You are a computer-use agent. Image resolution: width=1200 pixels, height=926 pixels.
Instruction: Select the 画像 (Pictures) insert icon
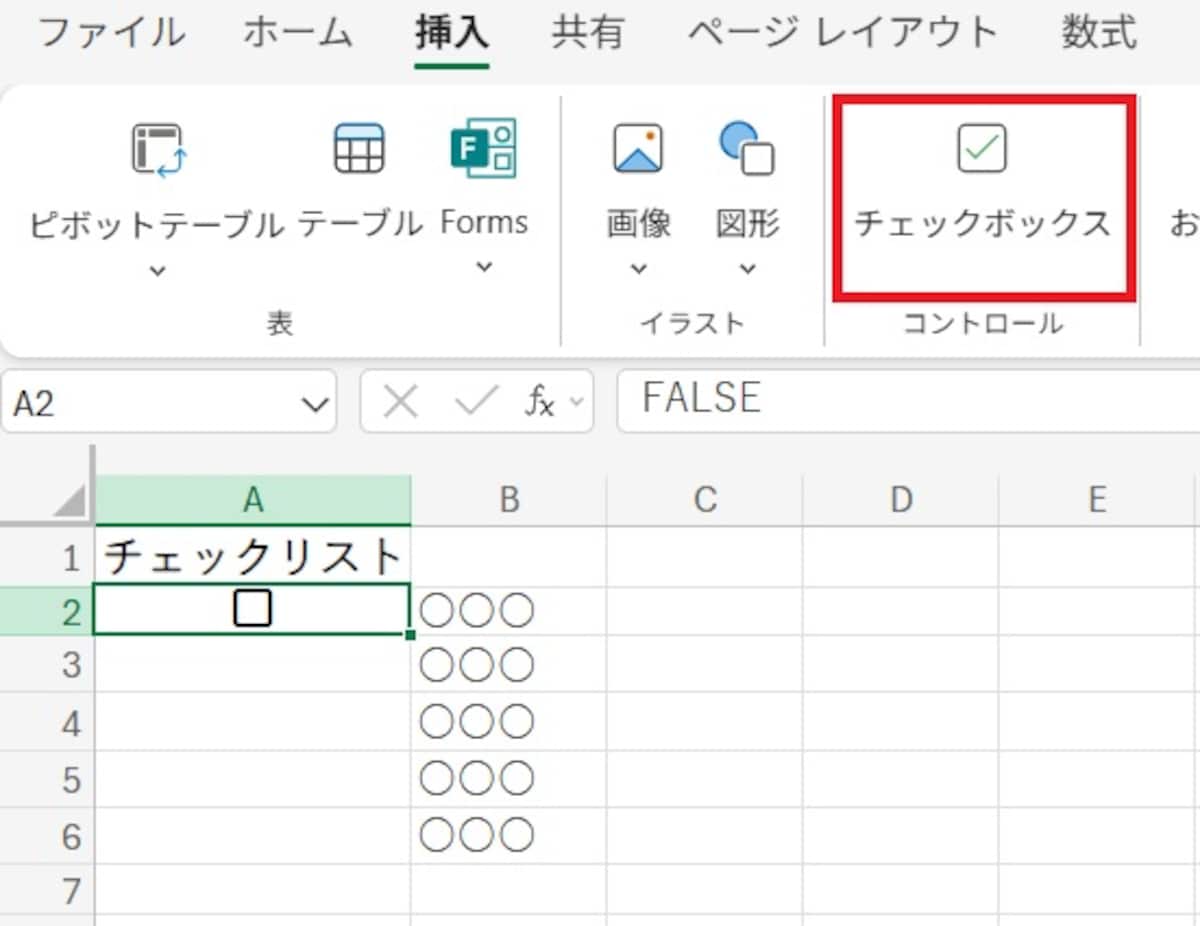coord(637,148)
